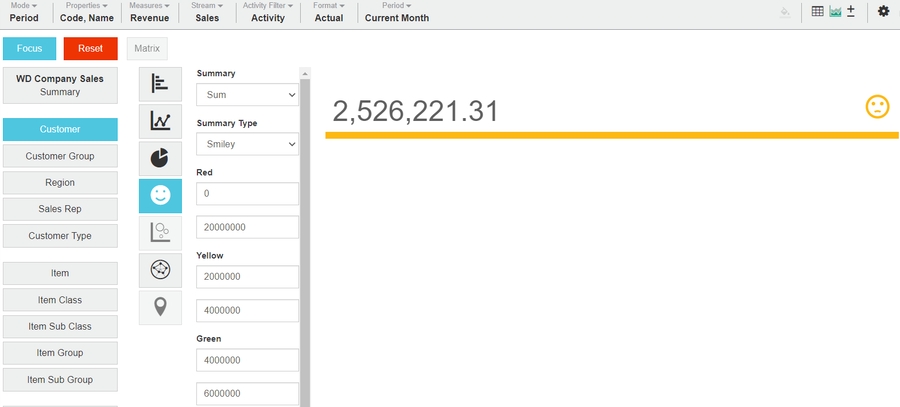
Task: Open the bubble scatter chart icon
Action: tap(160, 232)
